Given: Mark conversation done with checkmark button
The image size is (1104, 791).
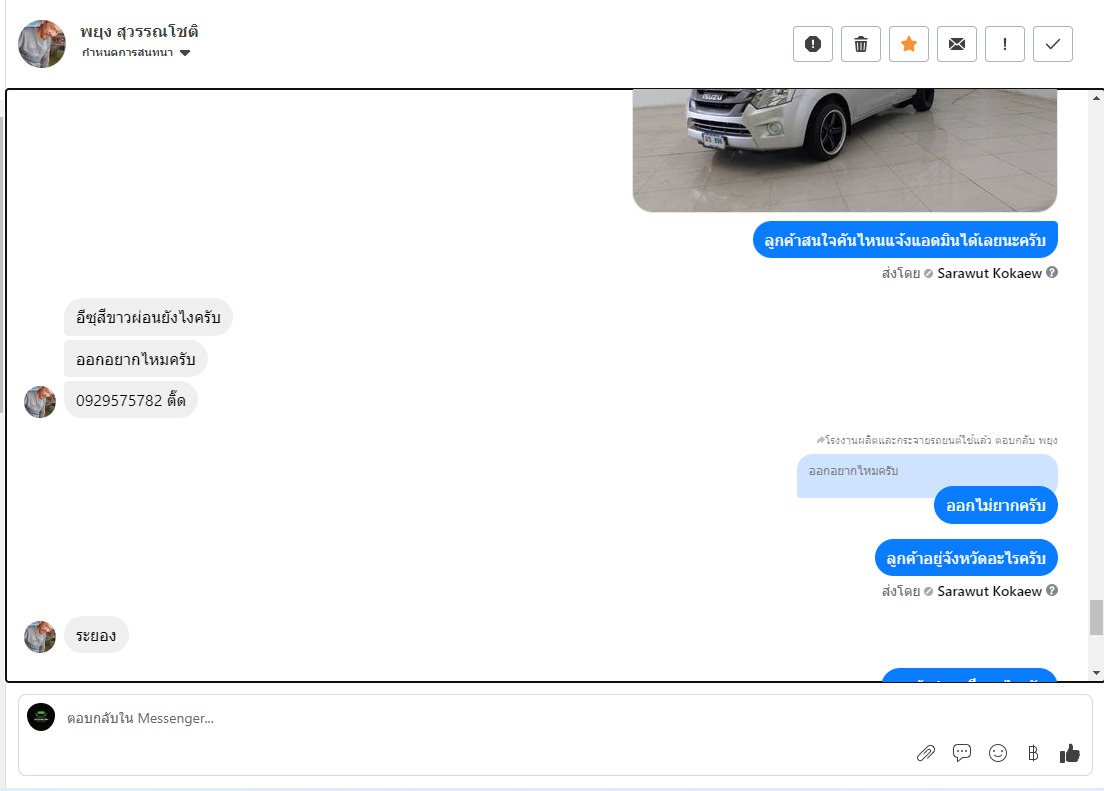Looking at the screenshot, I should (1053, 44).
